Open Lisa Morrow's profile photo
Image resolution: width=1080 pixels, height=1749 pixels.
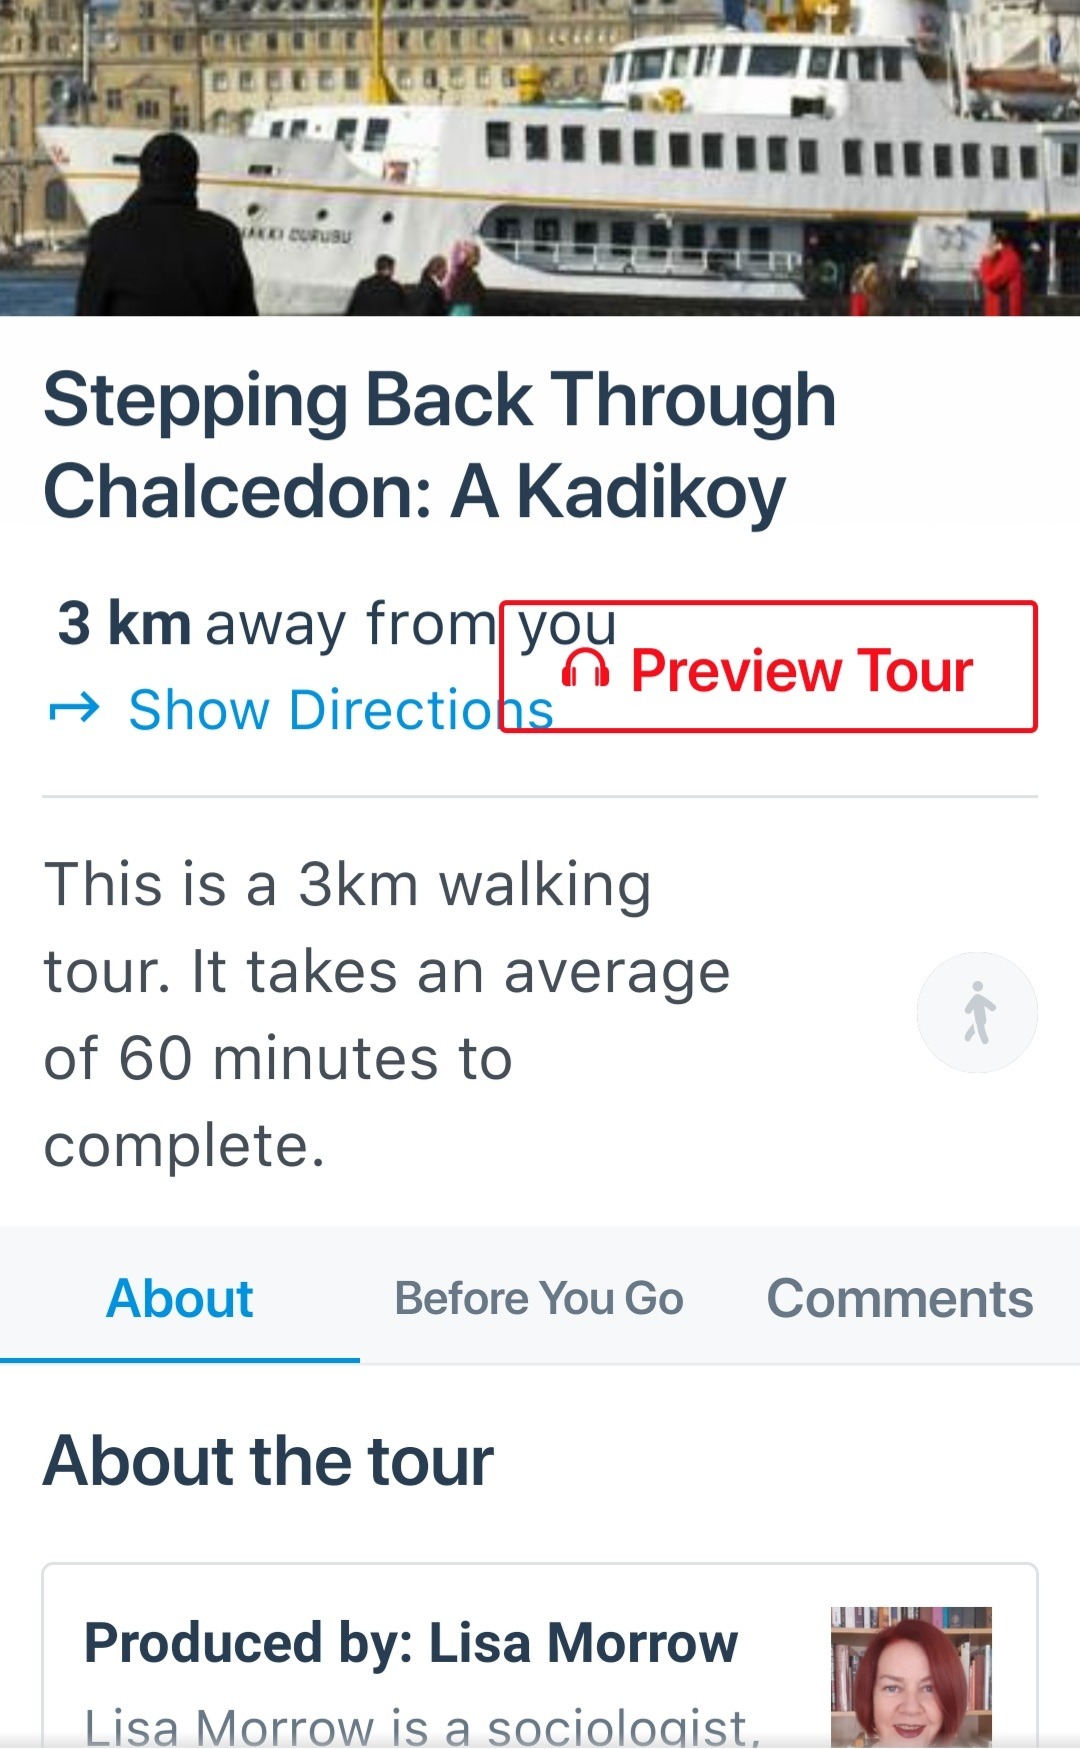[911, 1676]
